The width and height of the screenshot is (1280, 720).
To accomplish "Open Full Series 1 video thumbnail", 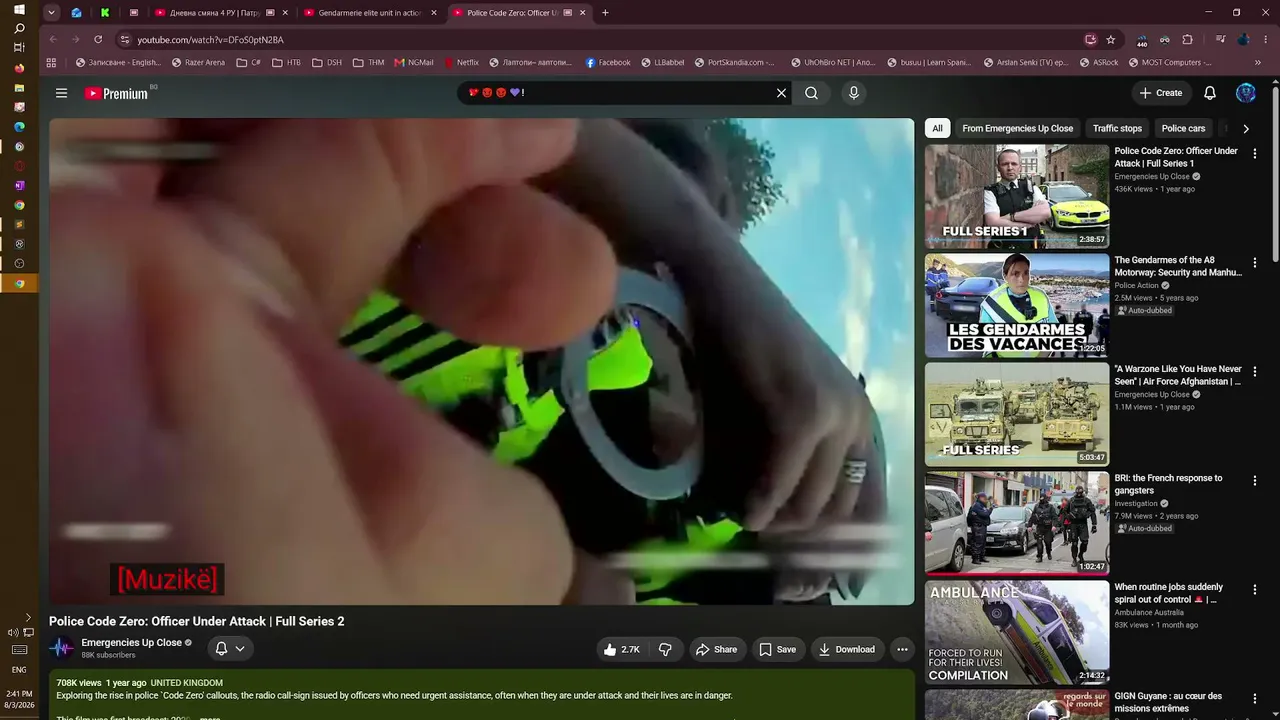I will click(x=1017, y=196).
